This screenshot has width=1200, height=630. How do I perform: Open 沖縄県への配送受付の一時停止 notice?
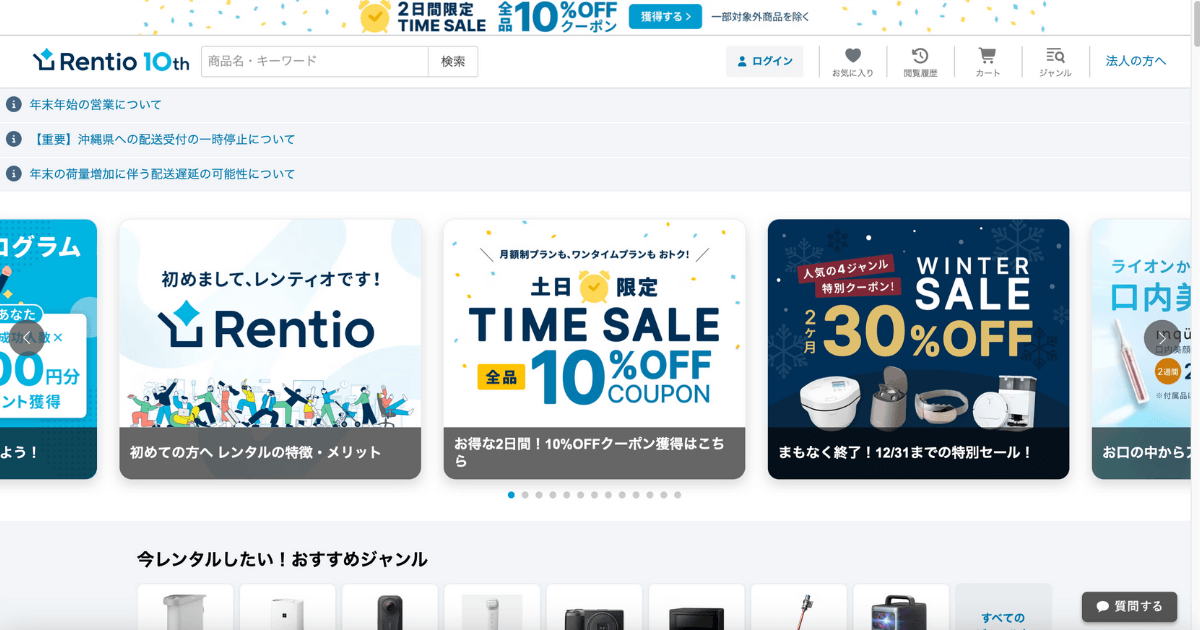[162, 139]
